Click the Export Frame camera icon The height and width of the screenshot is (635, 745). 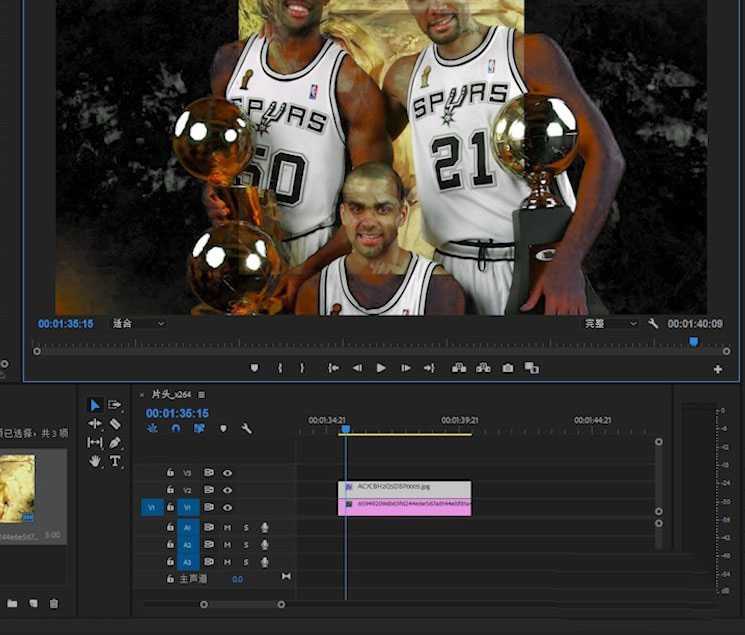[x=508, y=368]
